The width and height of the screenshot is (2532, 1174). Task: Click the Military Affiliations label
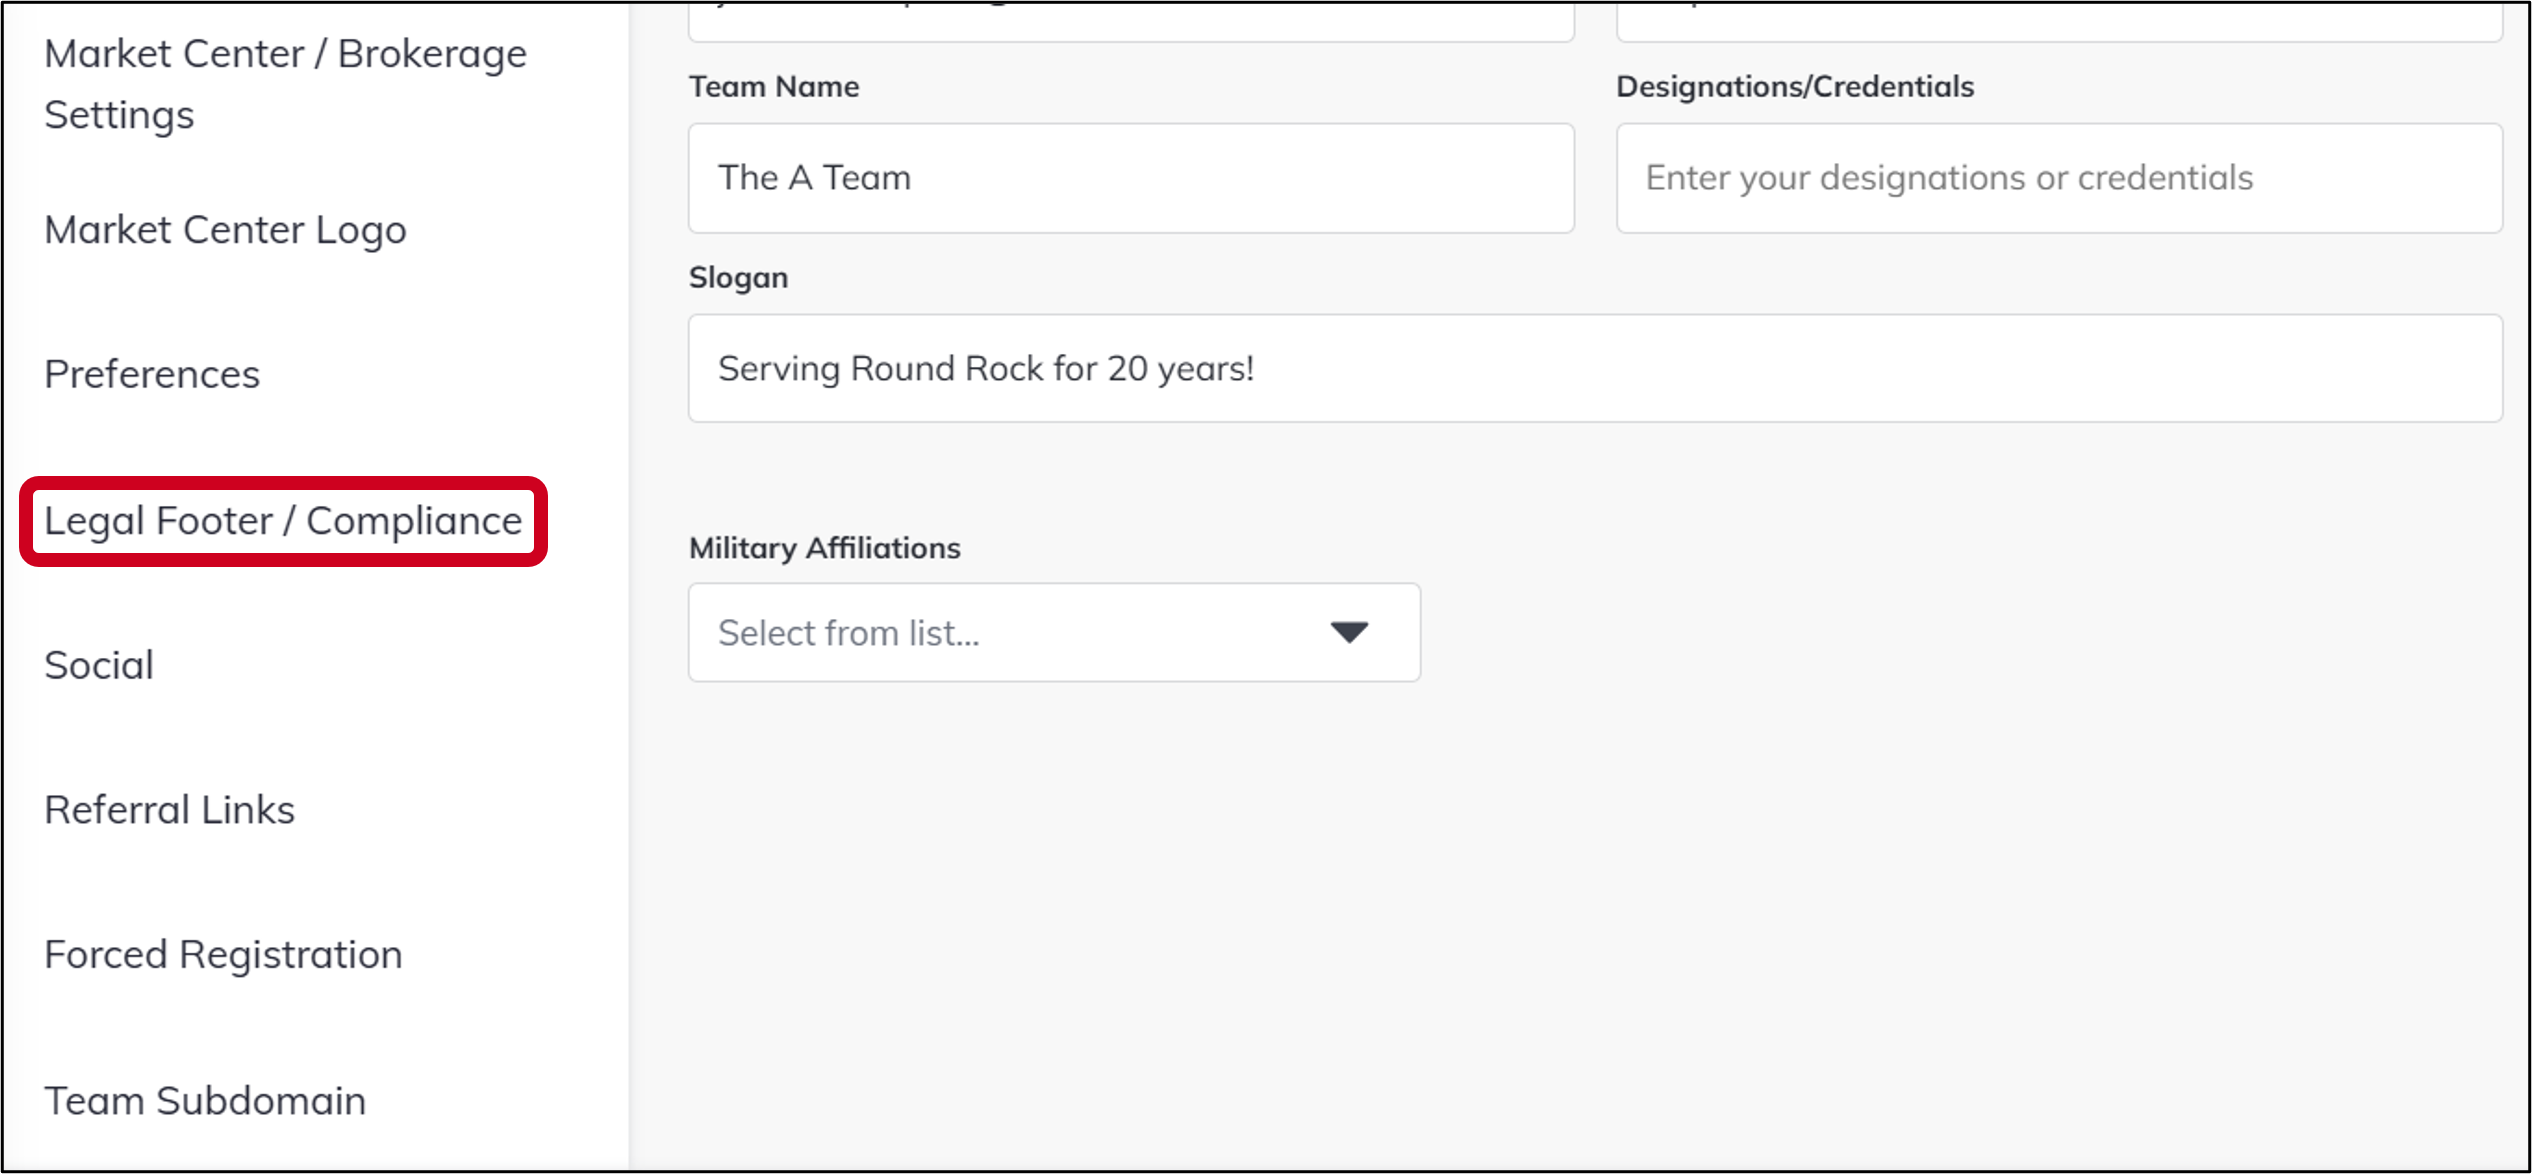(824, 548)
